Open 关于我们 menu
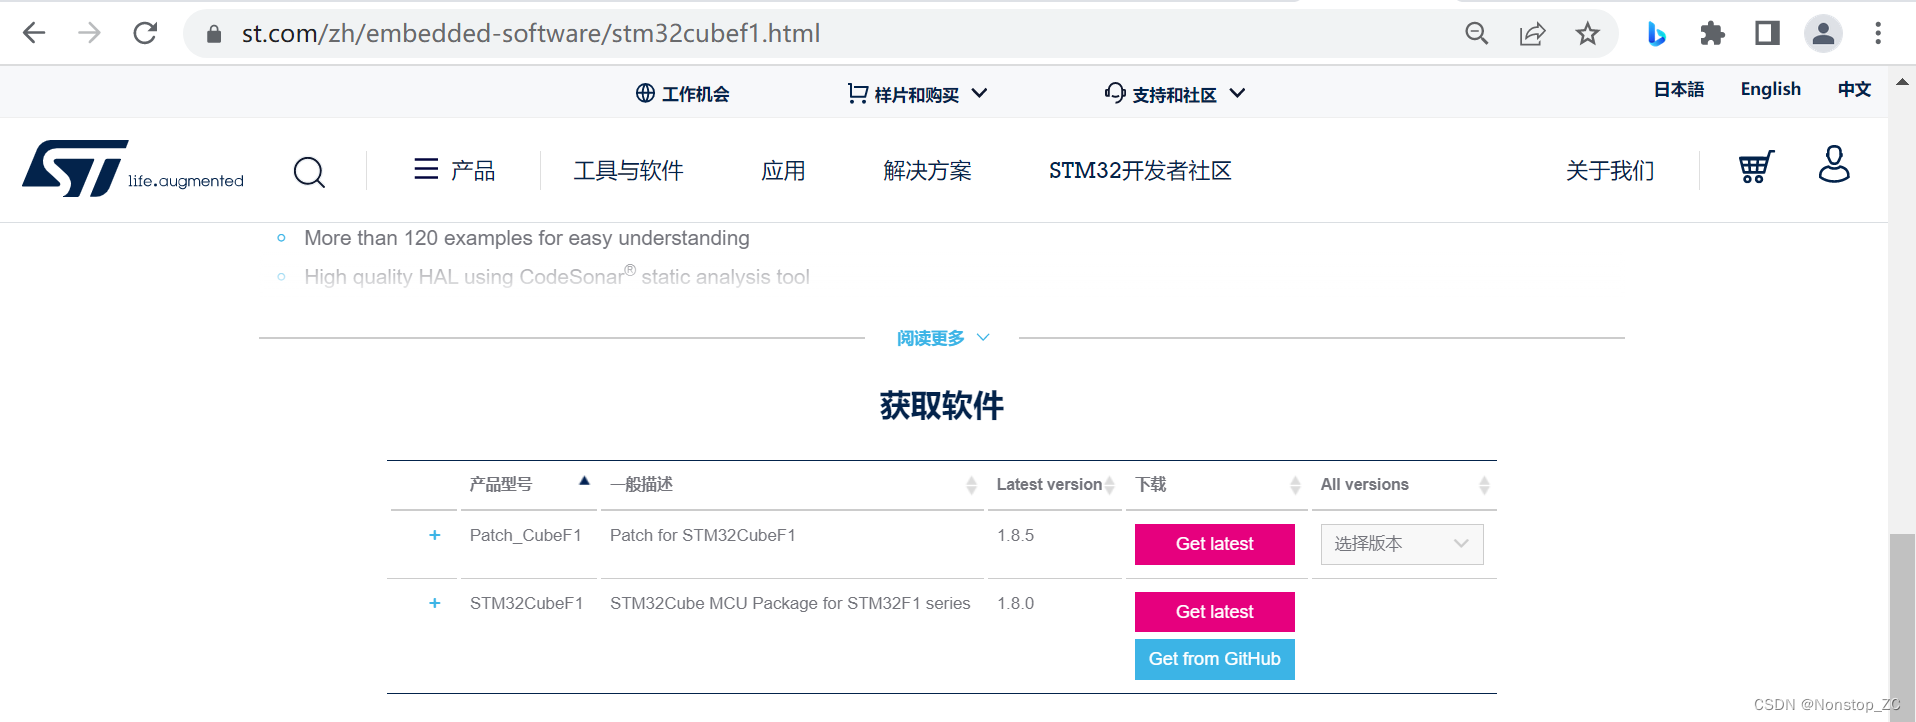1916x722 pixels. (1610, 171)
